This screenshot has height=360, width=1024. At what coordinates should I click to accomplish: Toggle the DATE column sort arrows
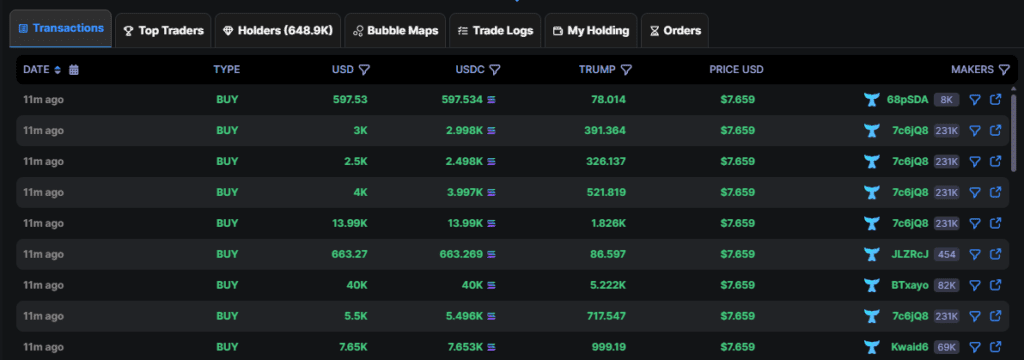[57, 70]
